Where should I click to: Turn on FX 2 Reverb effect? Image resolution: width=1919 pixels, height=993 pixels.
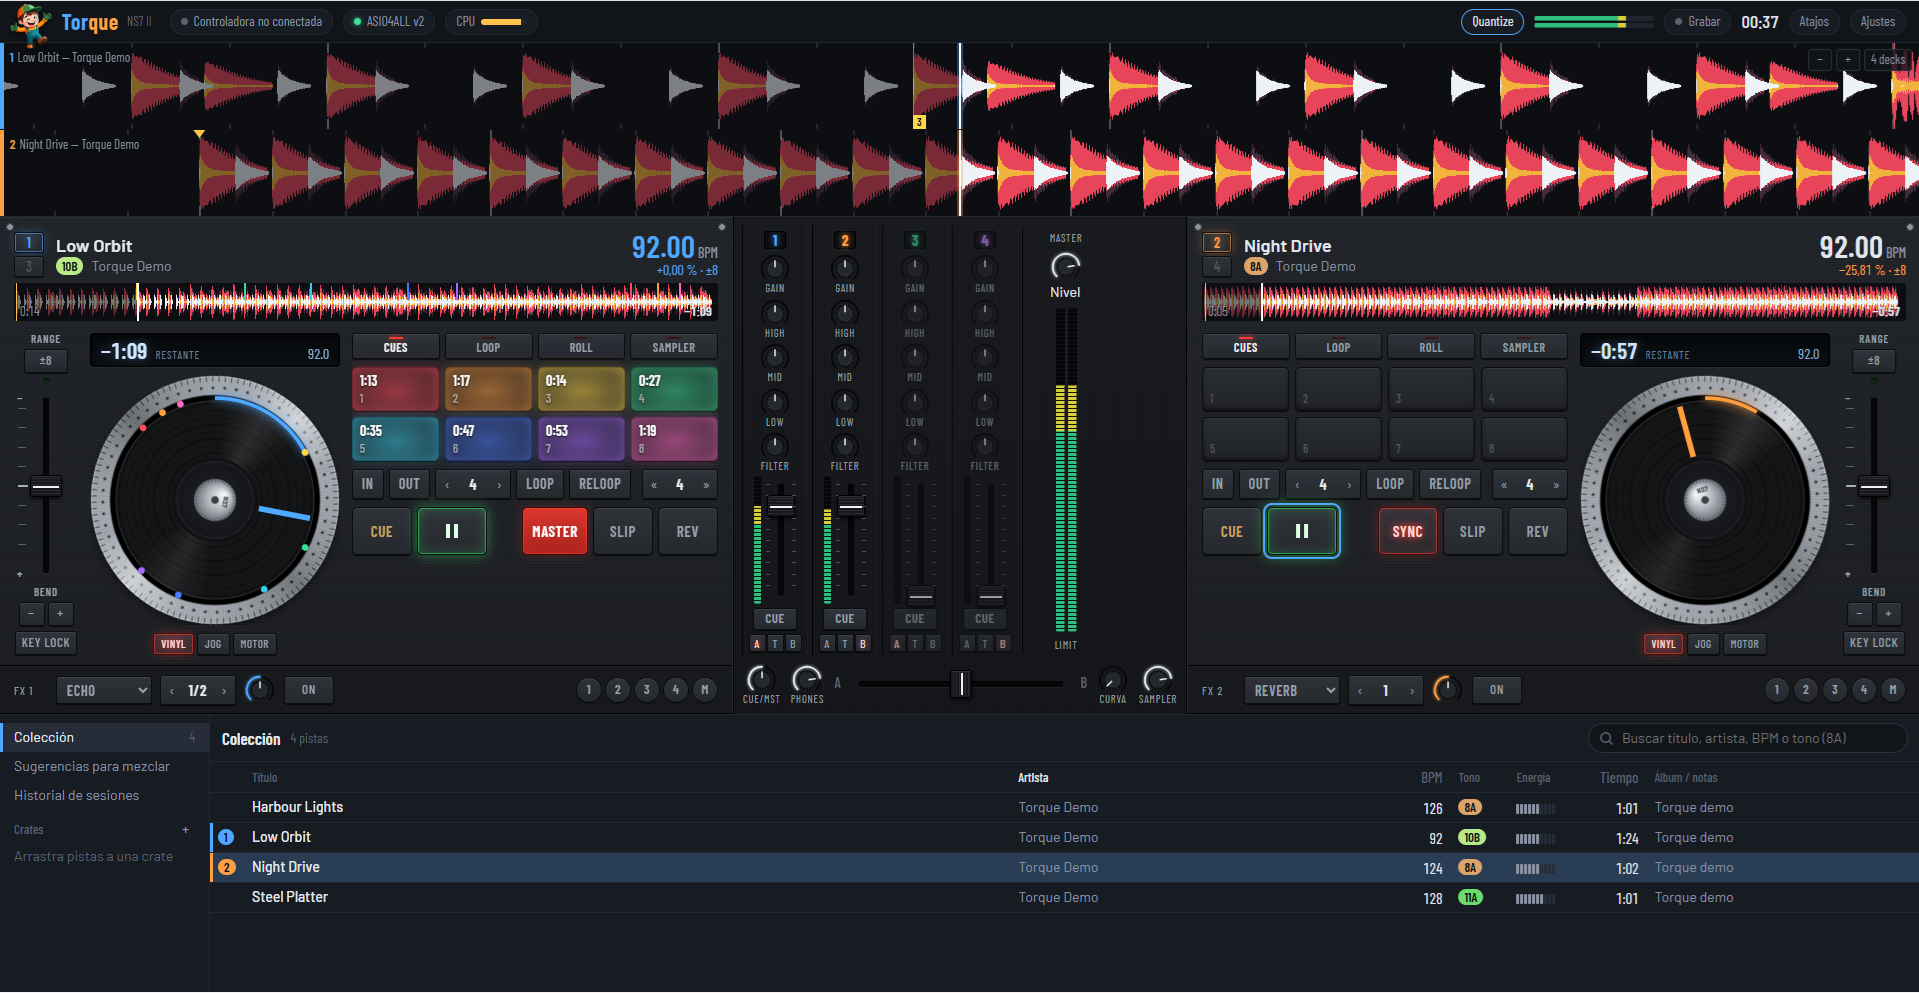click(x=1496, y=690)
